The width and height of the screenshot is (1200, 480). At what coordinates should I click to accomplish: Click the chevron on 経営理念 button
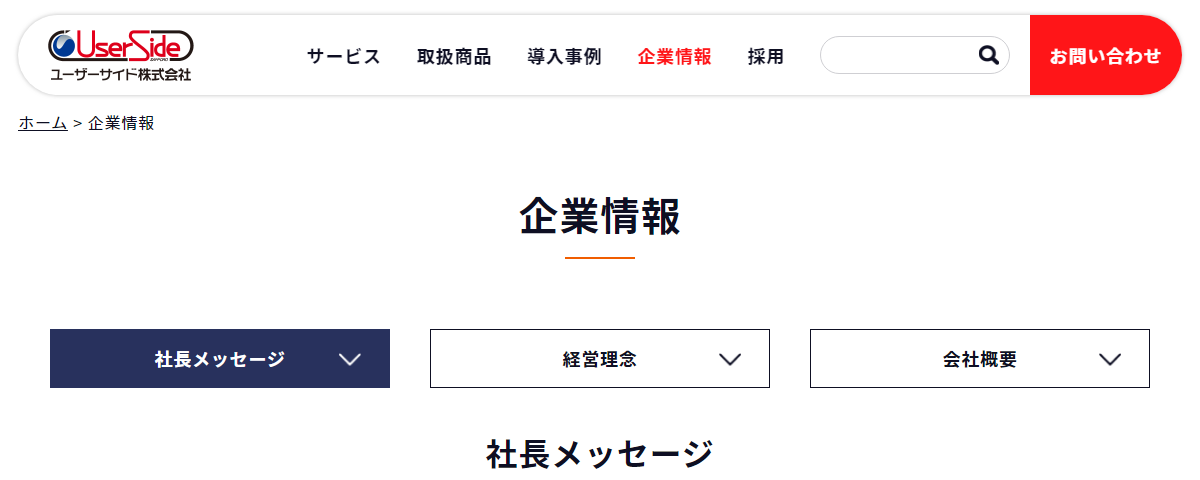(x=730, y=359)
